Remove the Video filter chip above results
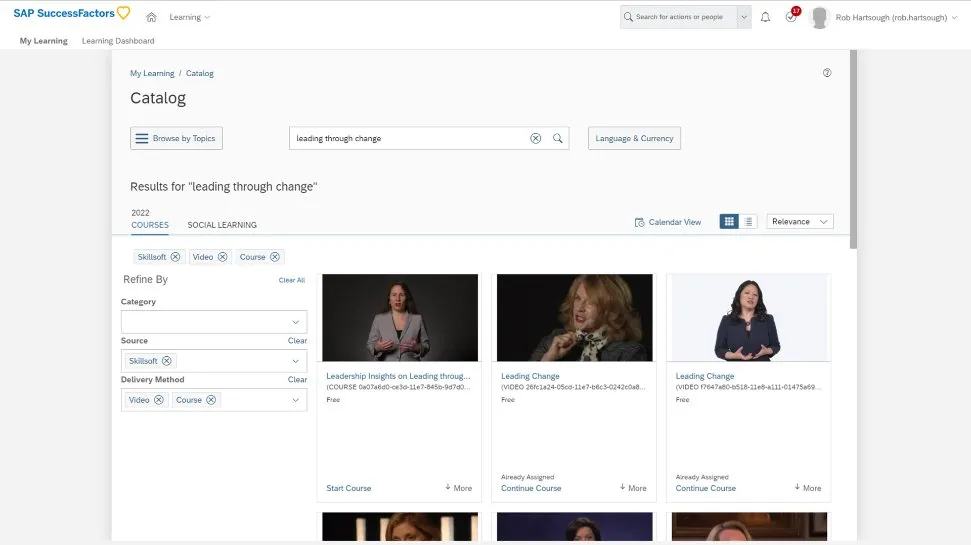Viewport: 971px width, 545px height. coord(222,257)
